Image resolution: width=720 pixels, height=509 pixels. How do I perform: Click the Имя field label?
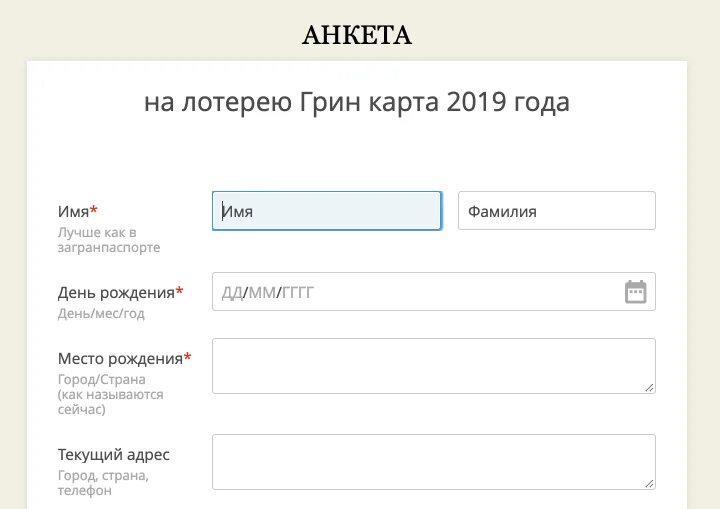coord(73,211)
